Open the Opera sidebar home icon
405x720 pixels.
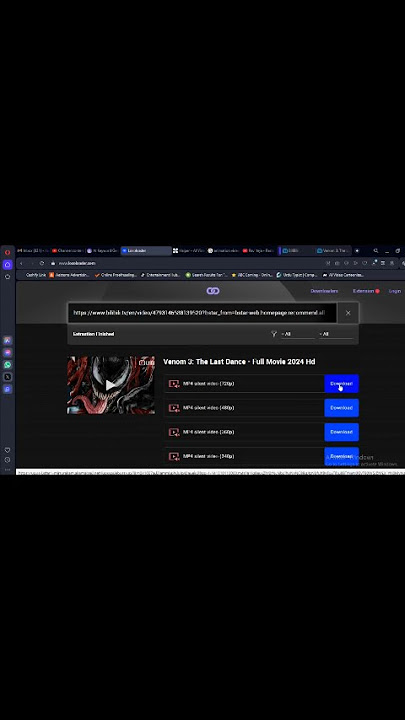7,265
